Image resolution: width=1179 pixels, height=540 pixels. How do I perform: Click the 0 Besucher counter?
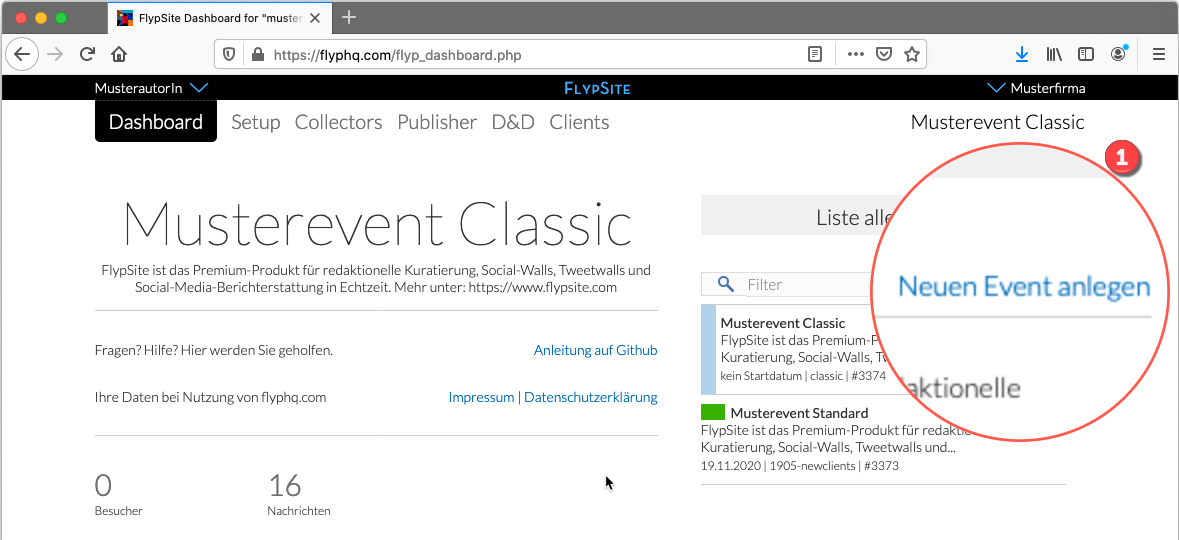pos(118,495)
